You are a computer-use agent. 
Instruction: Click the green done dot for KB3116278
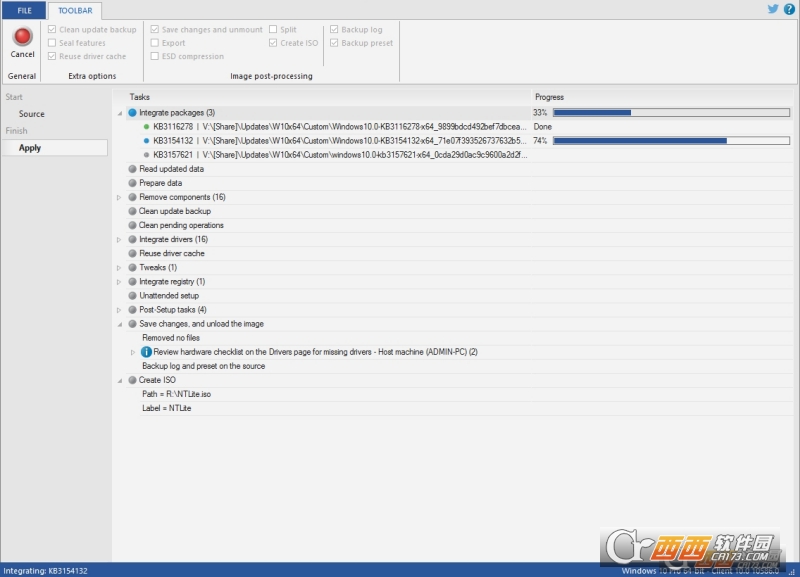point(146,127)
